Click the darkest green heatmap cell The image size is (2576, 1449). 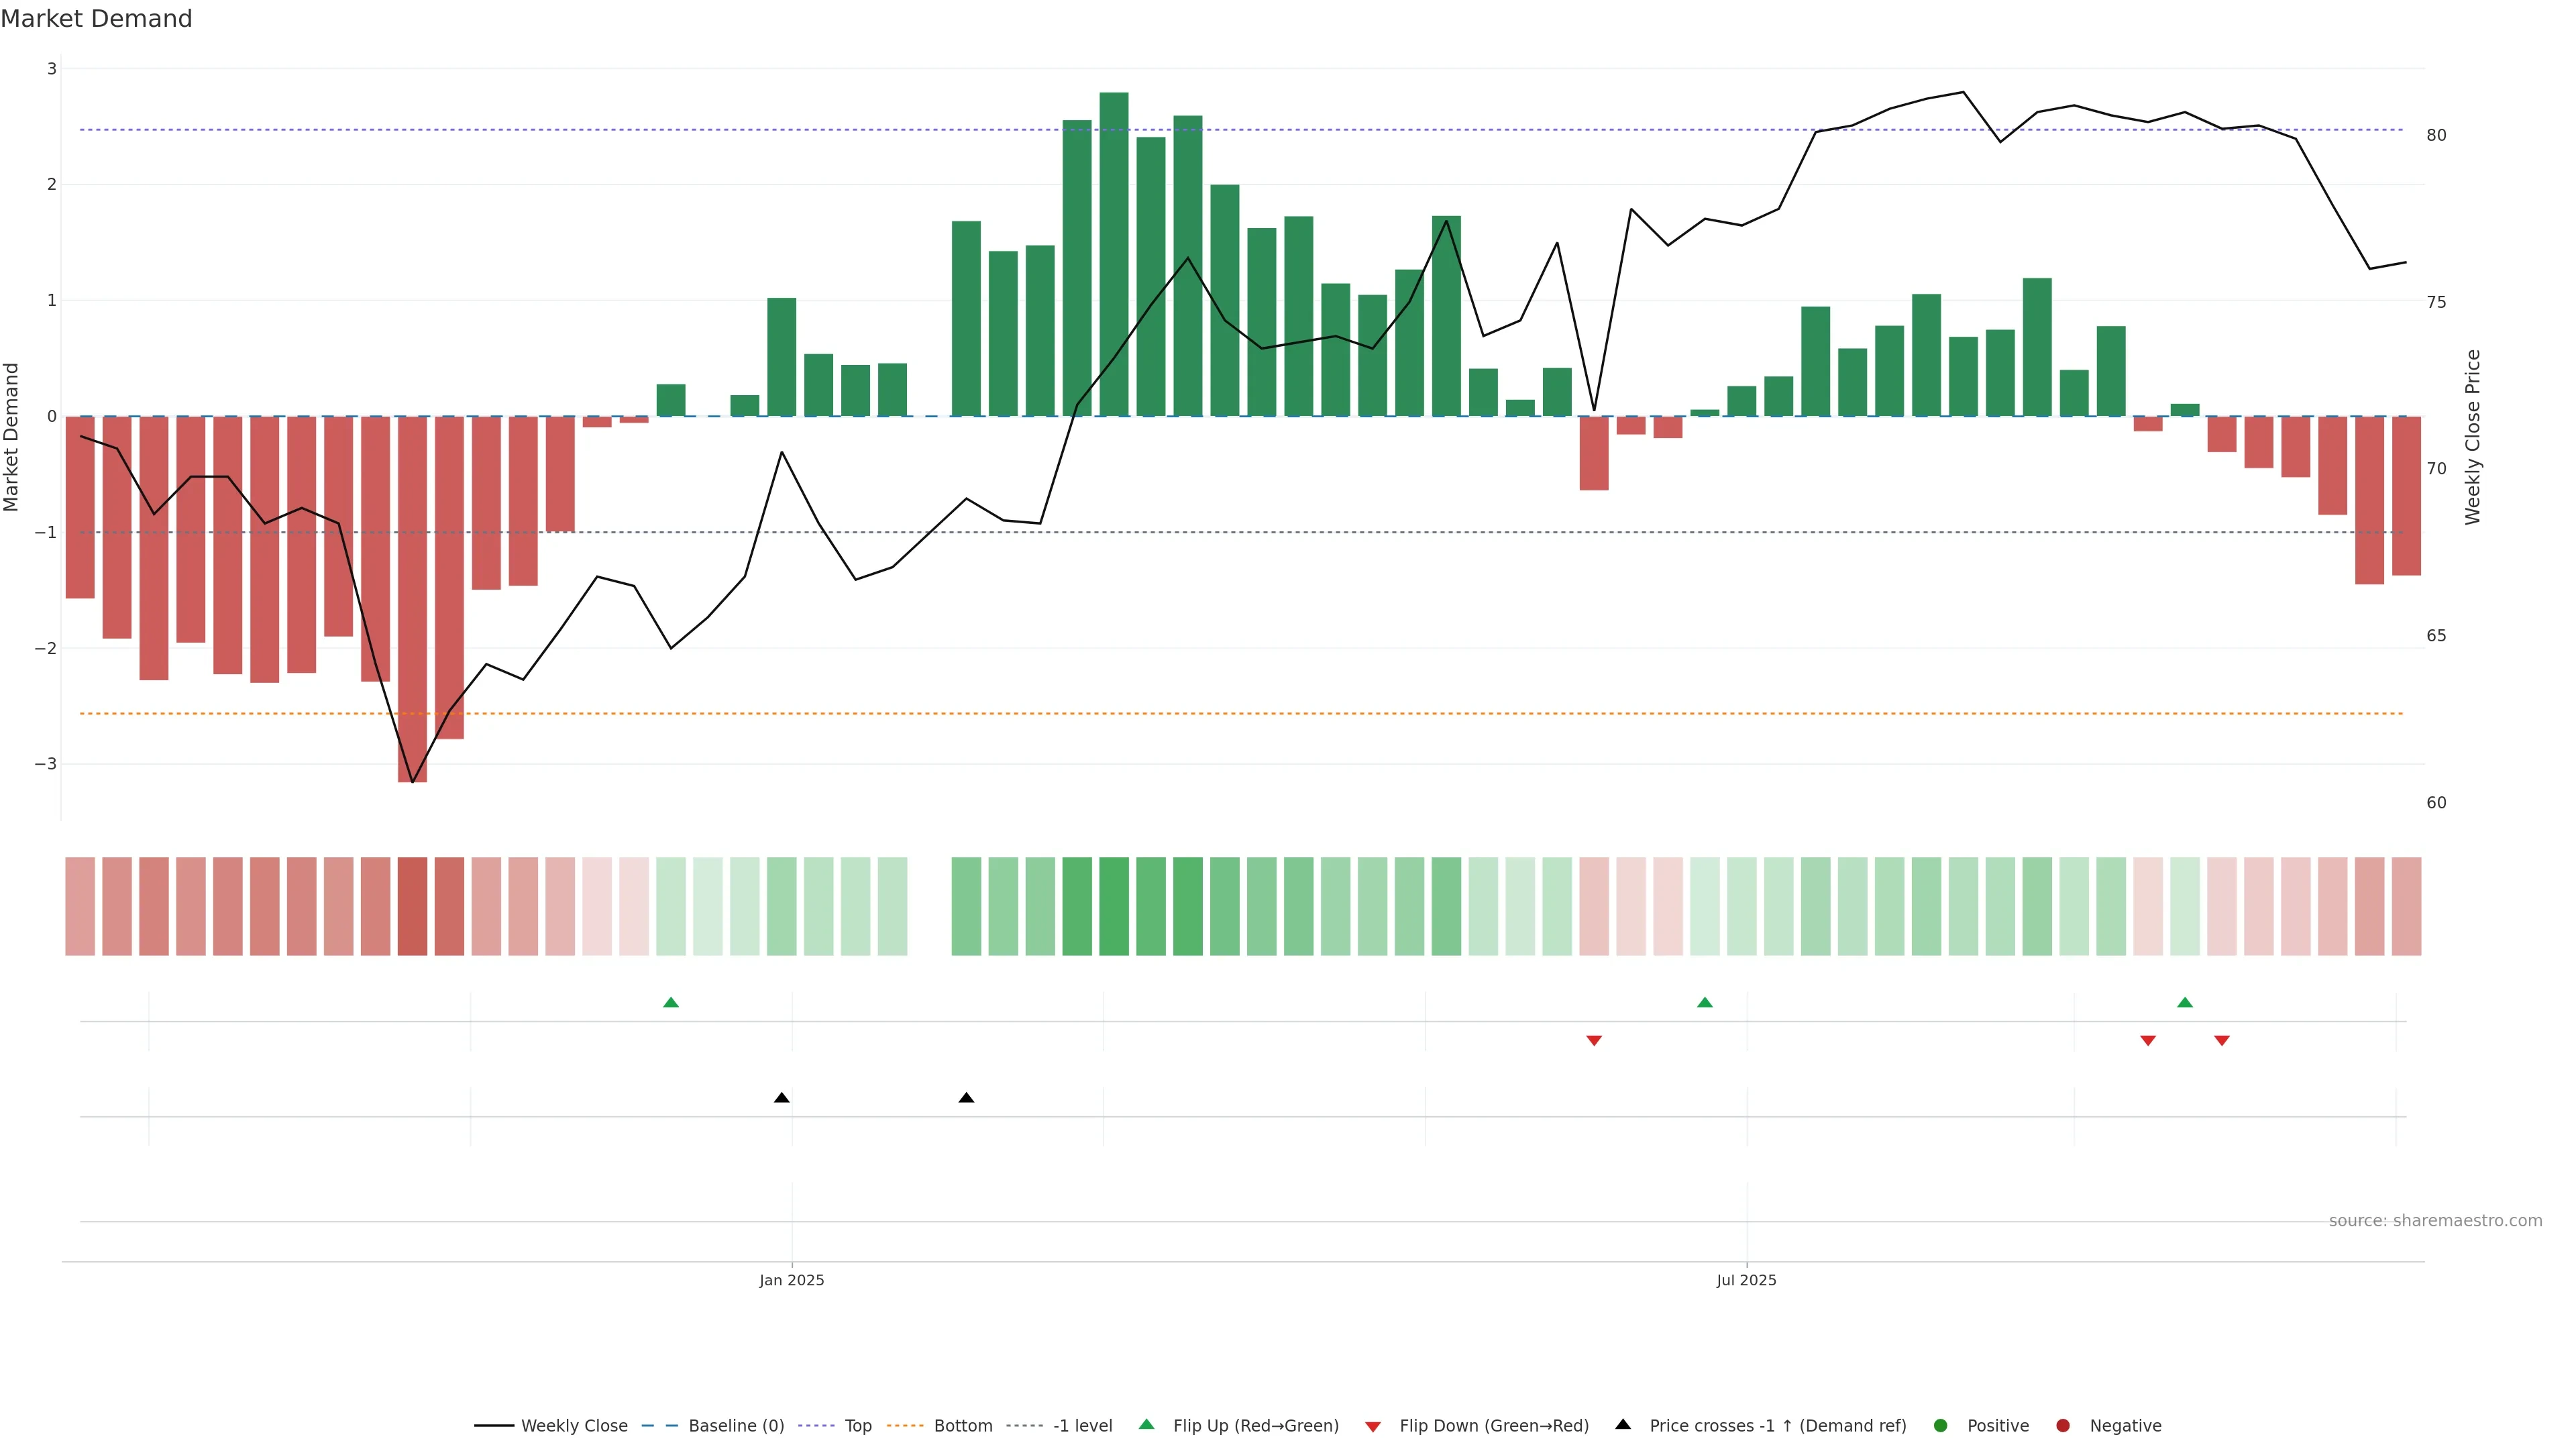tap(1114, 906)
